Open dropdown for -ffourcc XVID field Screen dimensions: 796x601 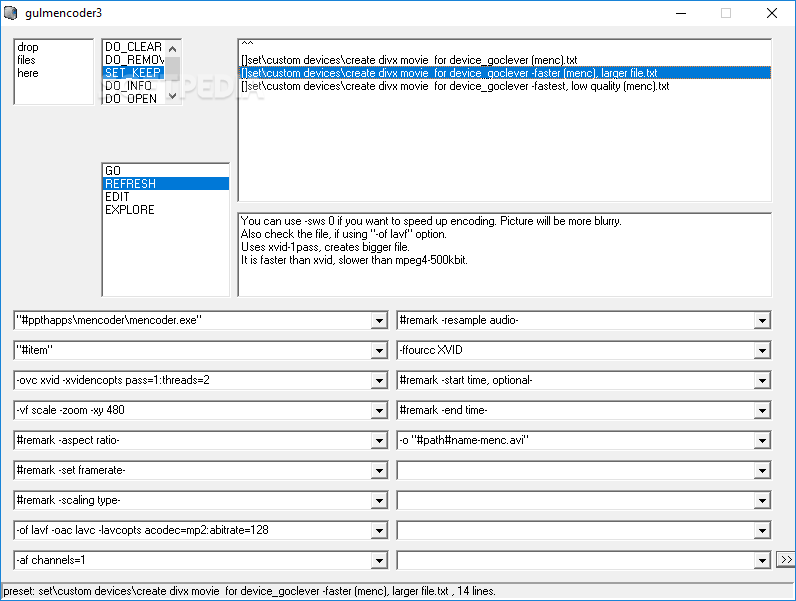click(x=762, y=350)
